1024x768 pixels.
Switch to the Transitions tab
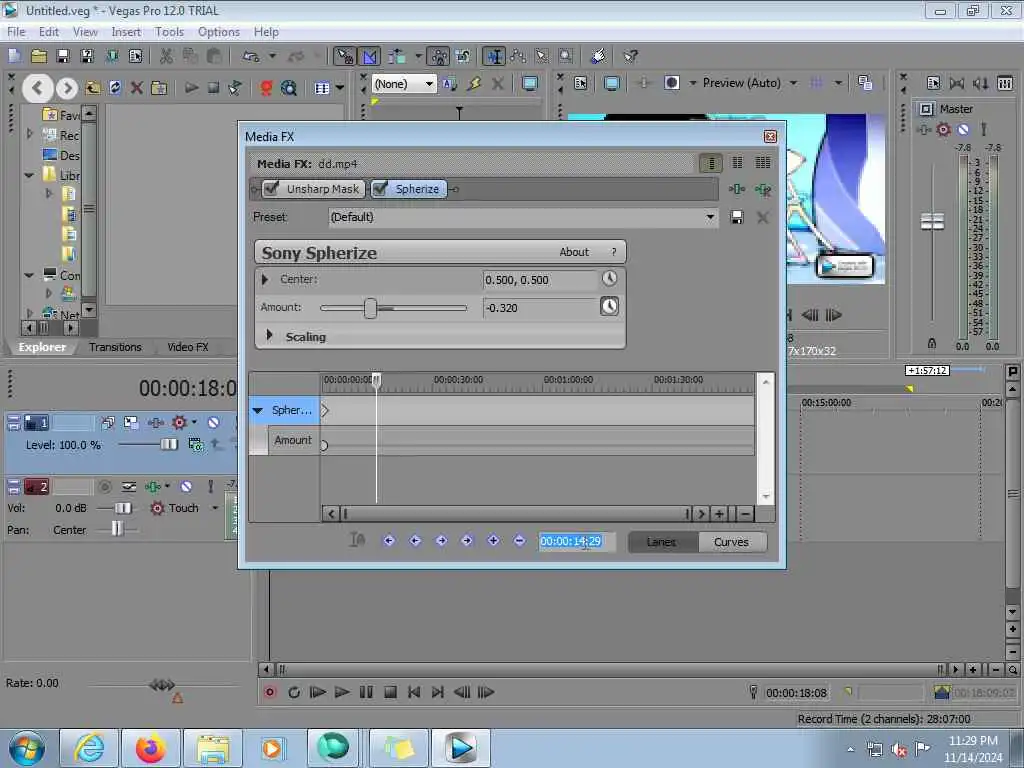coord(115,347)
